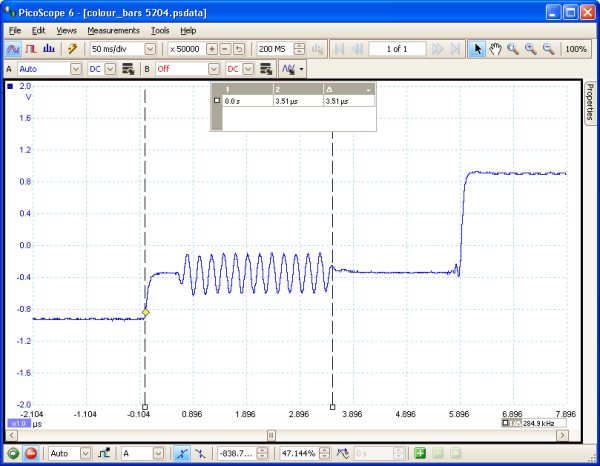Select falling edge trigger
The image size is (600, 466).
pyautogui.click(x=200, y=454)
